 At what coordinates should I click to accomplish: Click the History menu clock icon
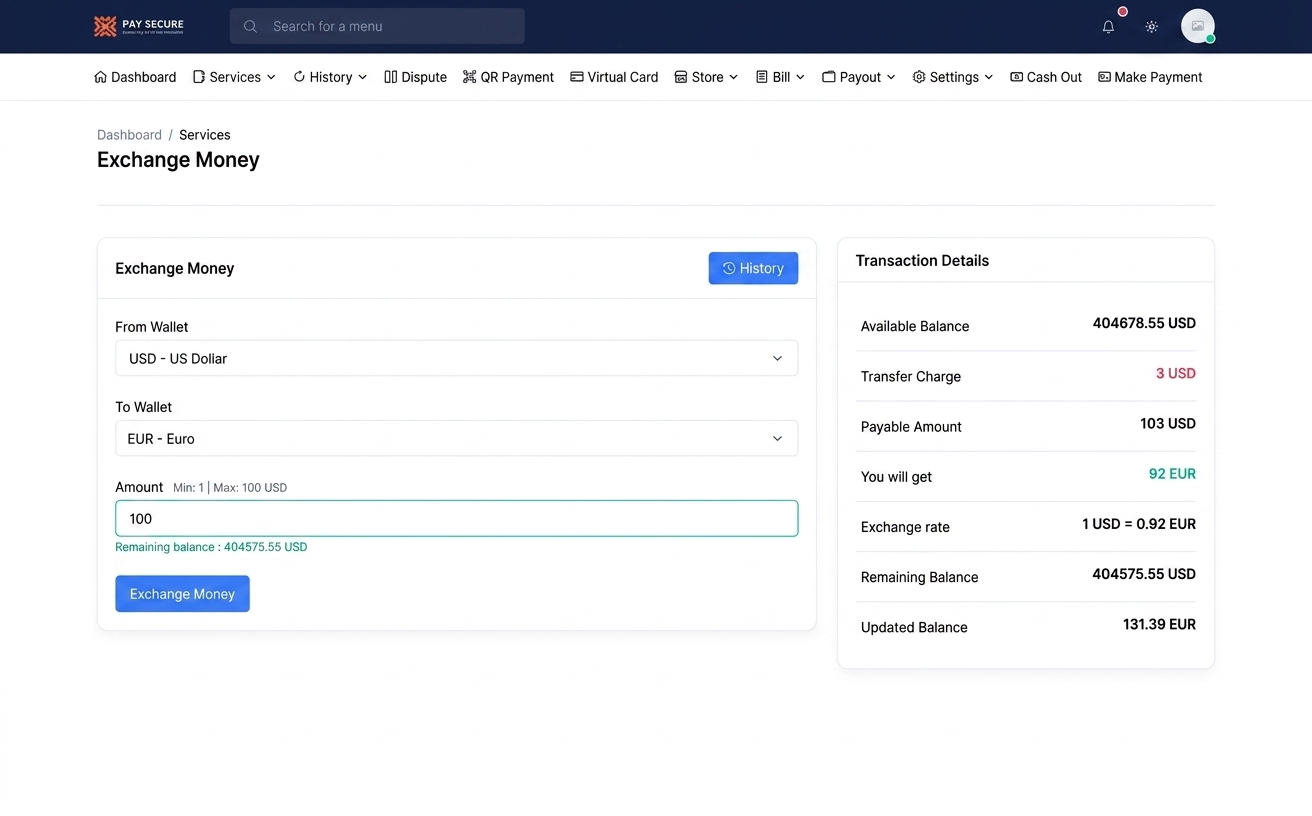299,77
